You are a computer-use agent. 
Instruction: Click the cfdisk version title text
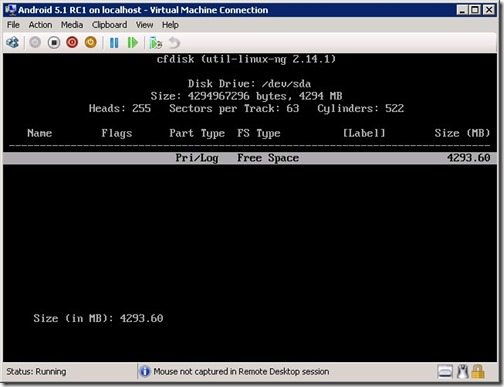(246, 59)
